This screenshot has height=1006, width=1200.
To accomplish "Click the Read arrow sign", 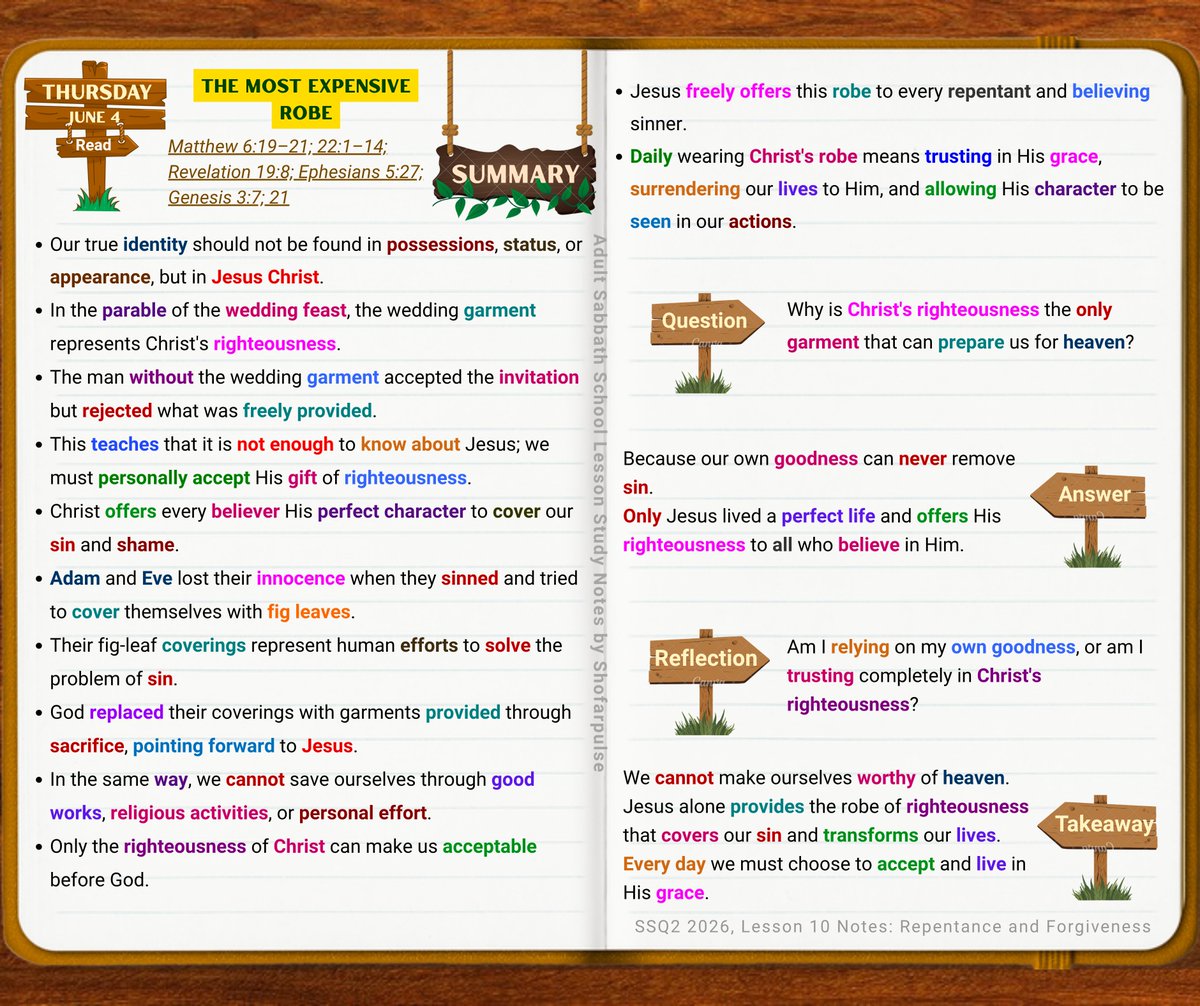I will pos(96,146).
